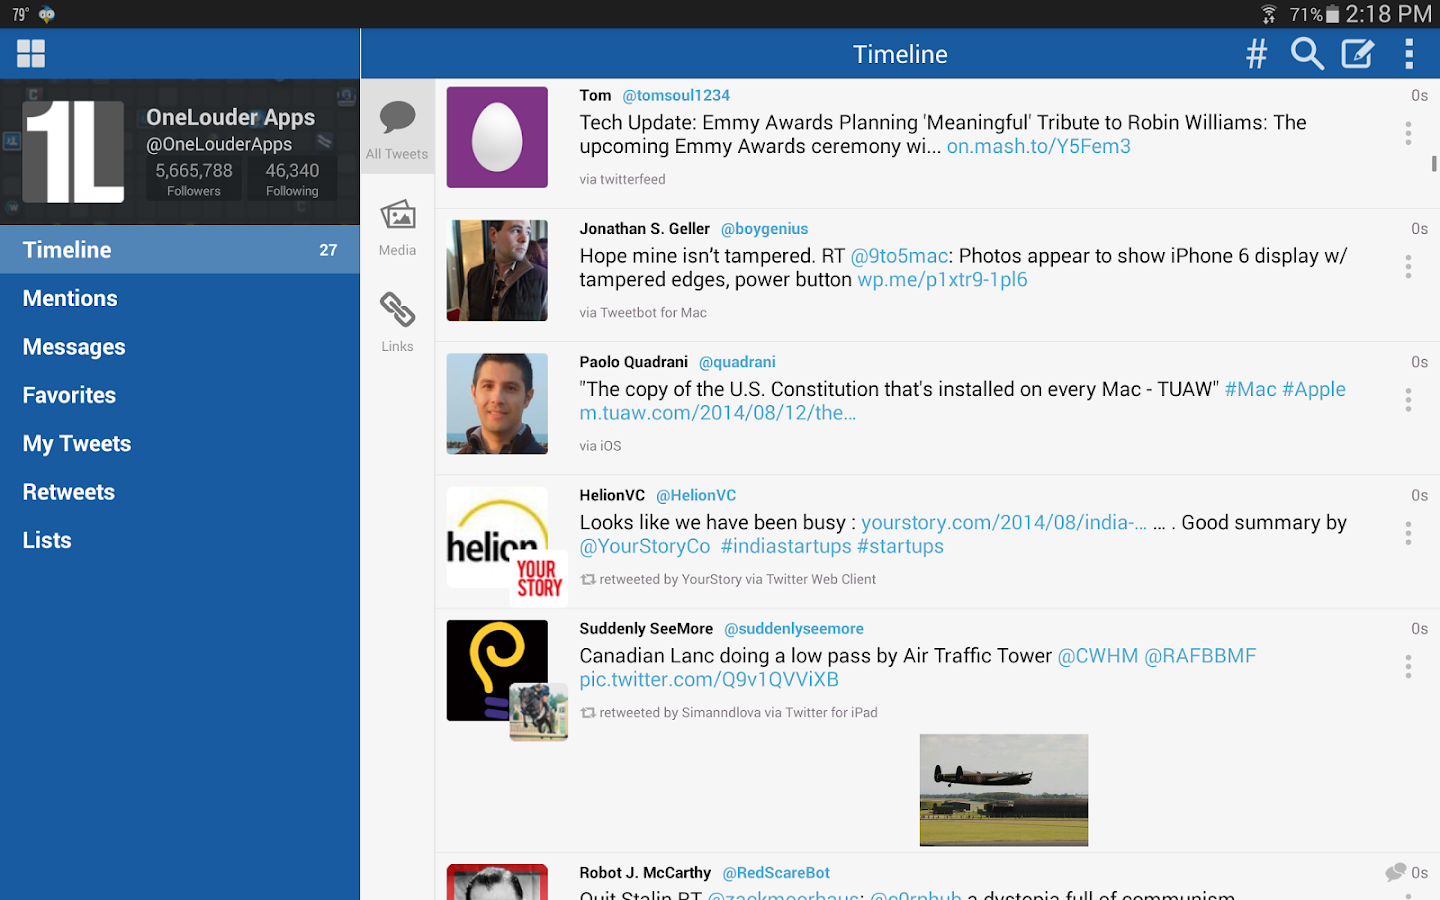This screenshot has height=900, width=1440.
Task: Open the search magnifier icon
Action: pos(1307,54)
